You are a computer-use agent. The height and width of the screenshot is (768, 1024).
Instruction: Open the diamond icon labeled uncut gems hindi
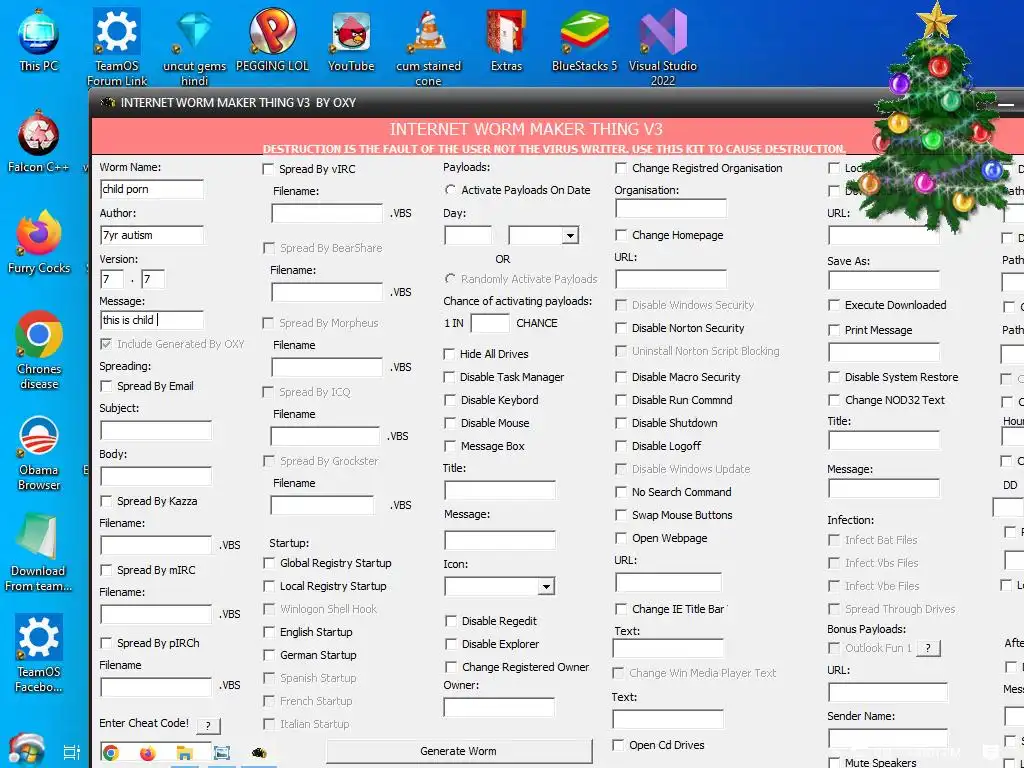(195, 47)
